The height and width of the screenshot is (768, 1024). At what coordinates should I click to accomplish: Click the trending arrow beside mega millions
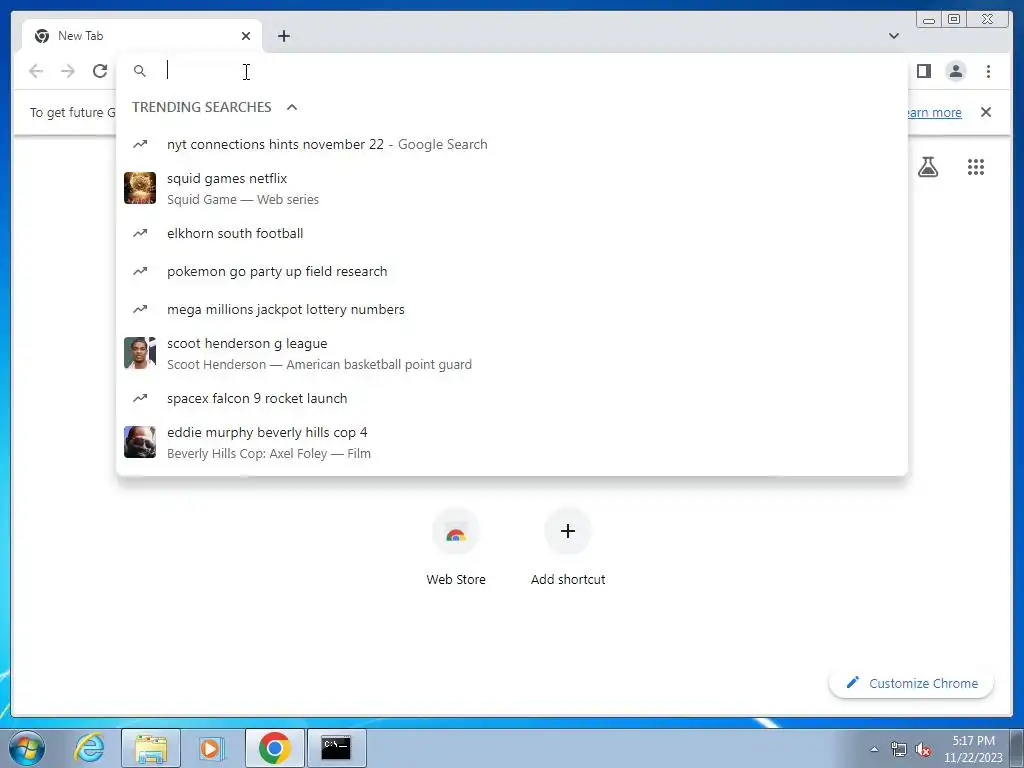tap(140, 309)
